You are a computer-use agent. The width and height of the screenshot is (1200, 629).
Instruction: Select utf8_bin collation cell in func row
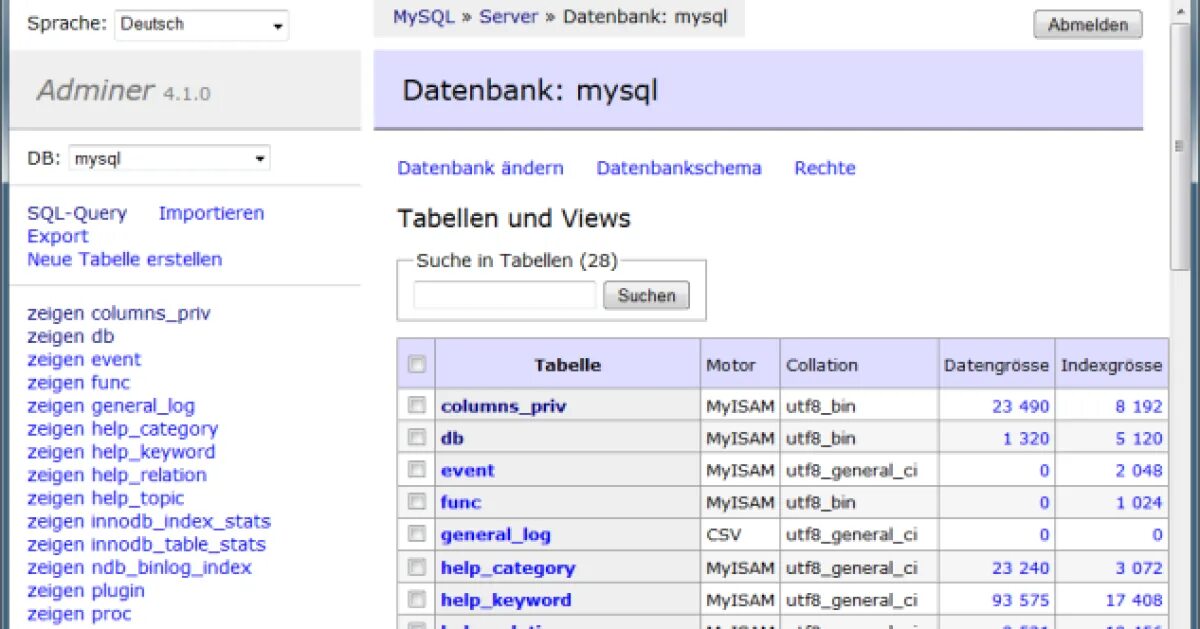click(x=859, y=502)
